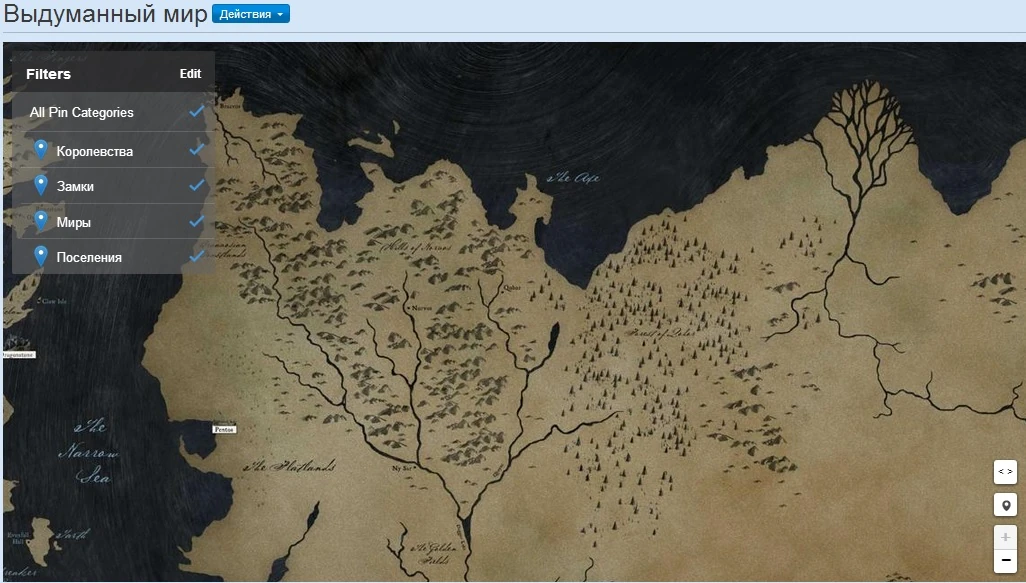Click the Filters panel heading

[x=48, y=74]
